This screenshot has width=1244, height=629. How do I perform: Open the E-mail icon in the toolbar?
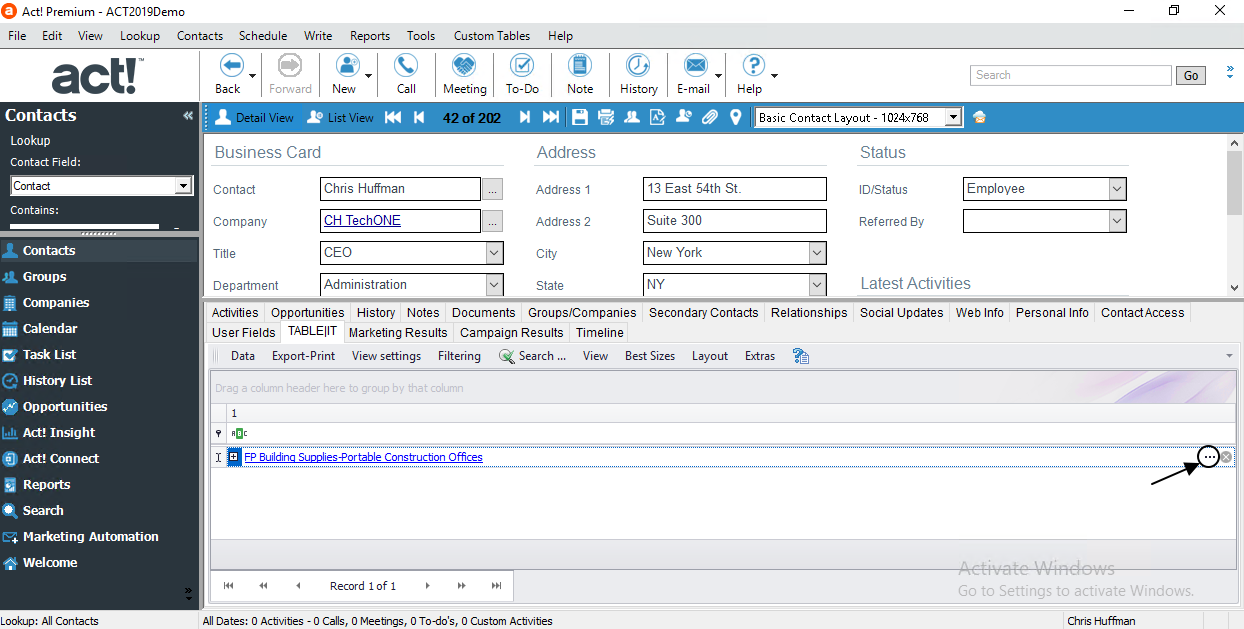[695, 73]
